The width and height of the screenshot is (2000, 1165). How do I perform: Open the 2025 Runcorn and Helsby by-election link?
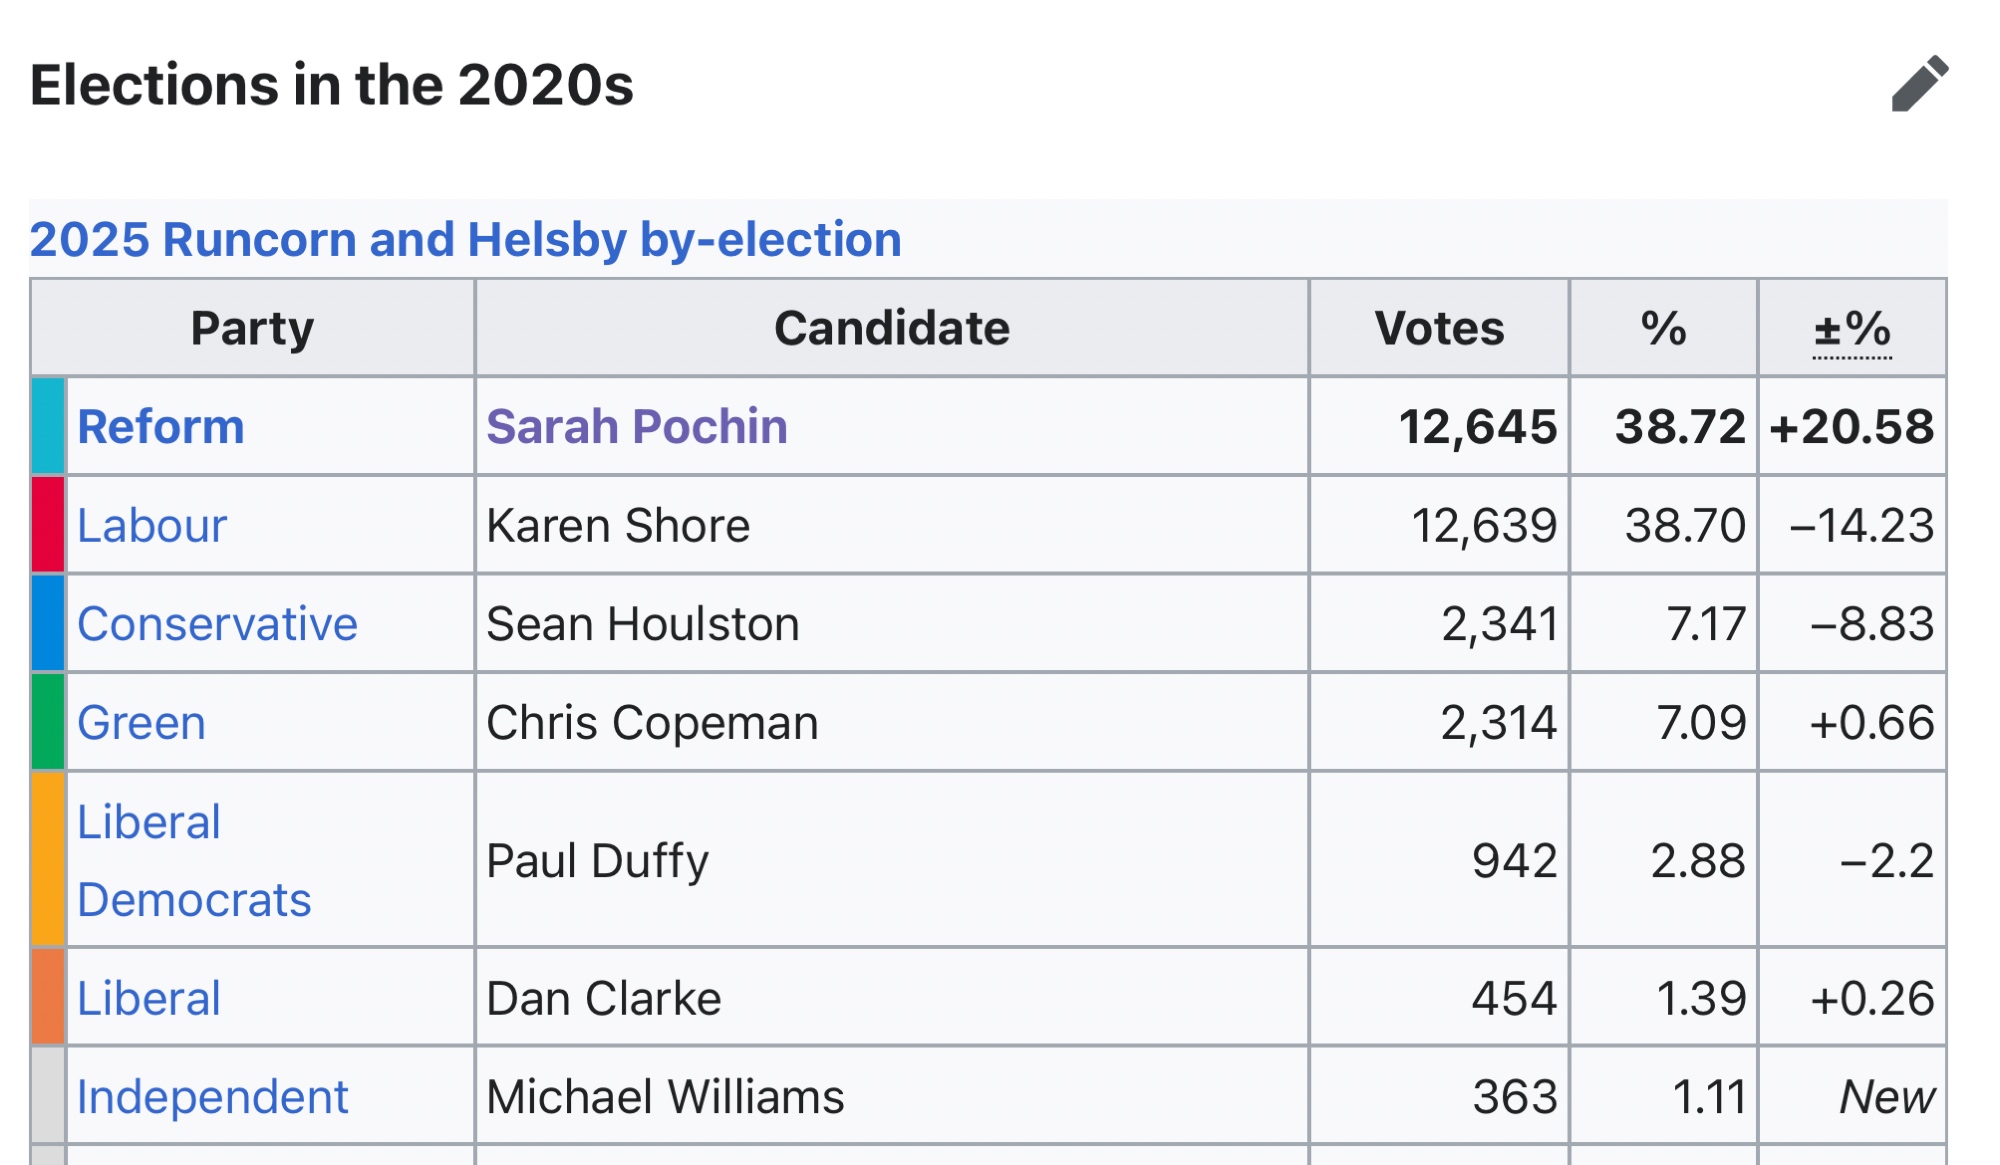click(x=465, y=240)
